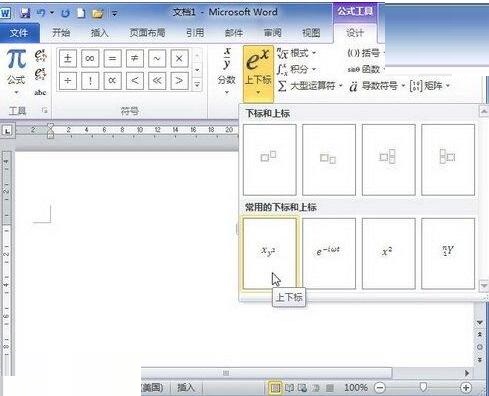Image resolution: width=489 pixels, height=396 pixels.
Task: Switch to the 开始 tab
Action: (x=61, y=33)
